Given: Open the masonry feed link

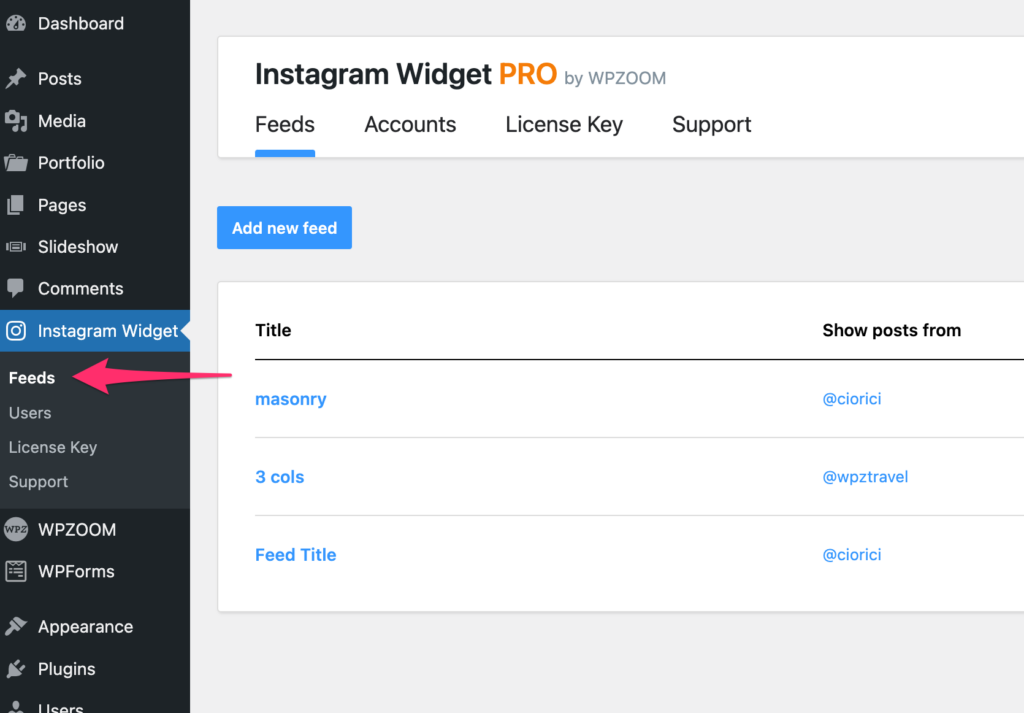Looking at the screenshot, I should coord(291,399).
